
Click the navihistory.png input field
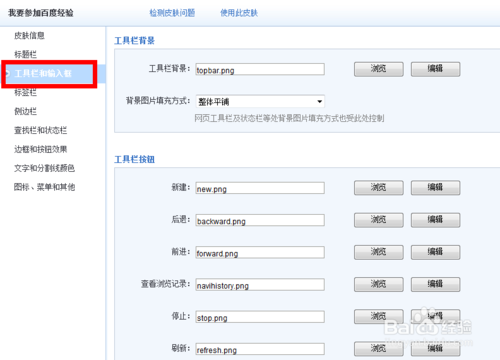coord(260,285)
